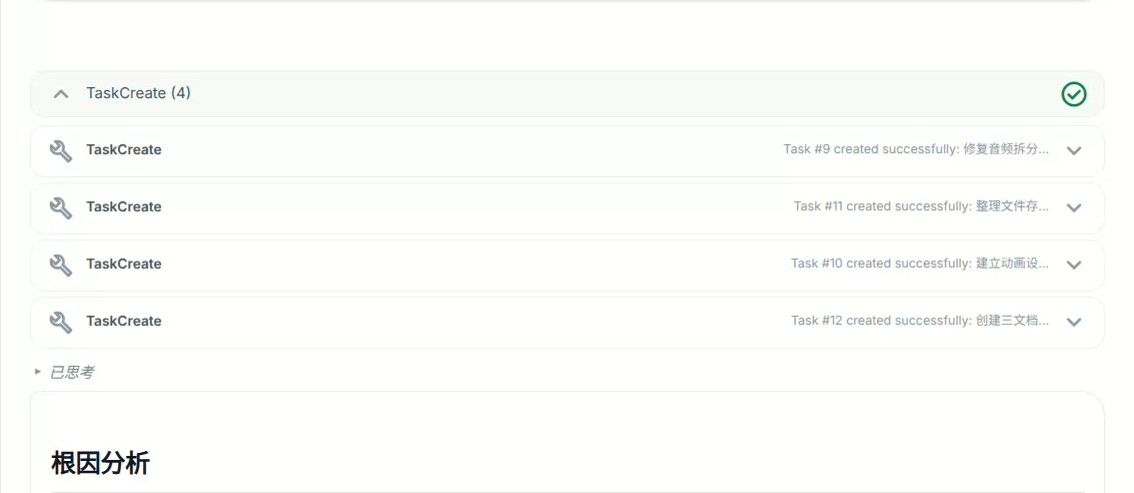Collapse the TaskCreate (4) group chevron
This screenshot has height=493, width=1134.
pyautogui.click(x=61, y=94)
